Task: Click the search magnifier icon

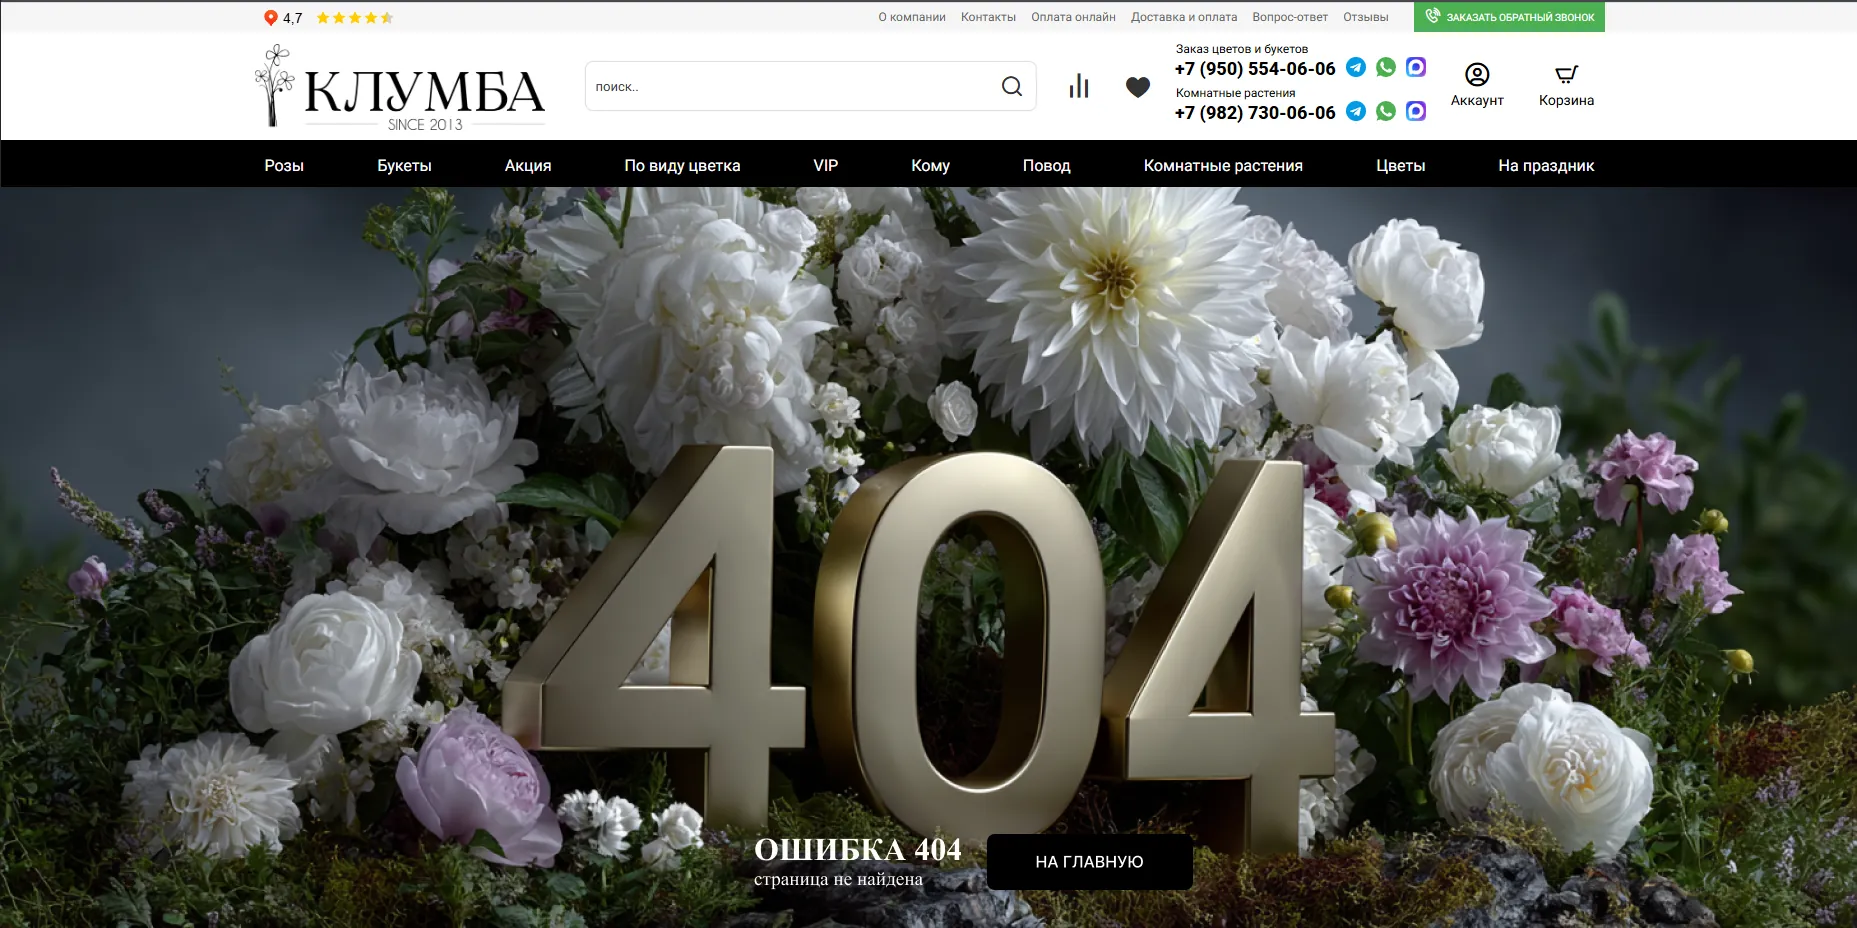Action: [x=1012, y=87]
